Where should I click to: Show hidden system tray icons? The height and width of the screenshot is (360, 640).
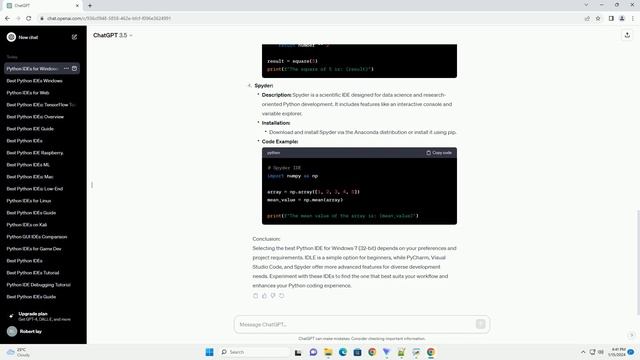583,352
